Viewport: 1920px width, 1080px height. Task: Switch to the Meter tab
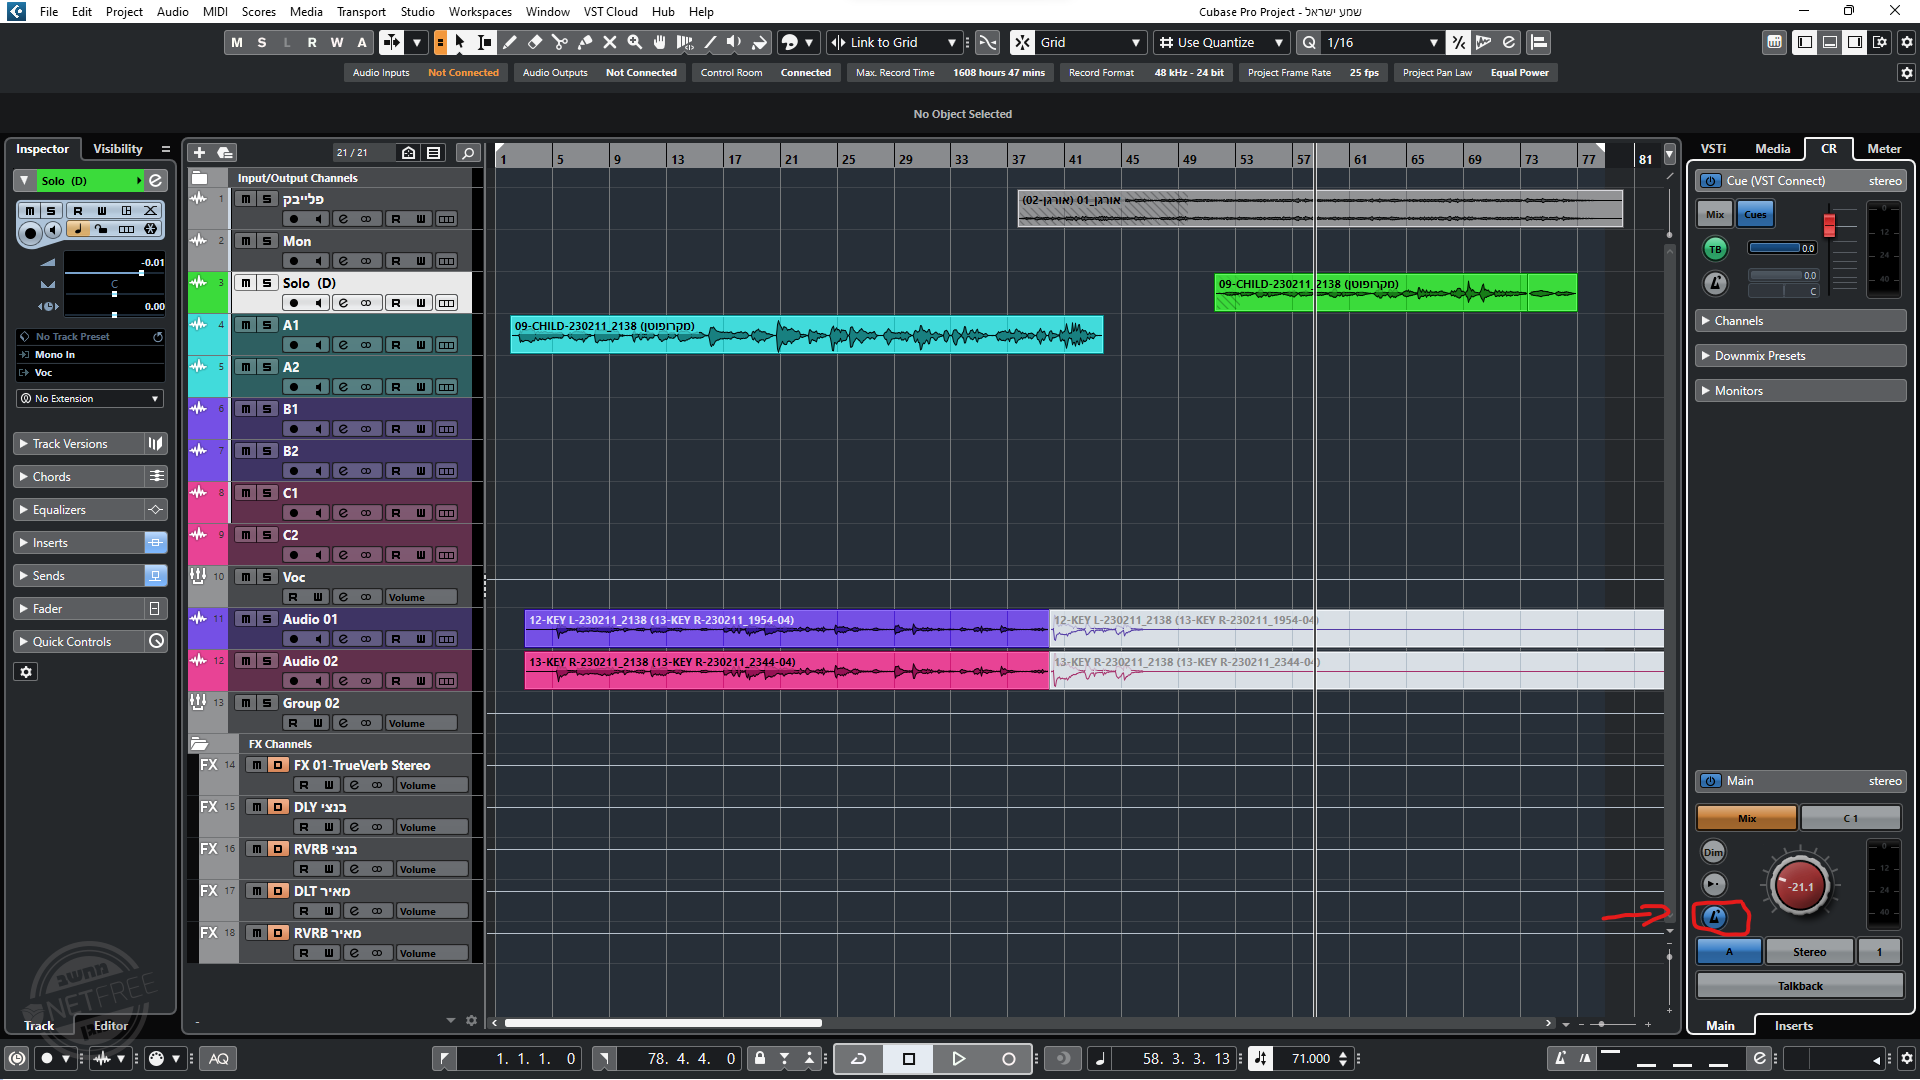(x=1884, y=148)
